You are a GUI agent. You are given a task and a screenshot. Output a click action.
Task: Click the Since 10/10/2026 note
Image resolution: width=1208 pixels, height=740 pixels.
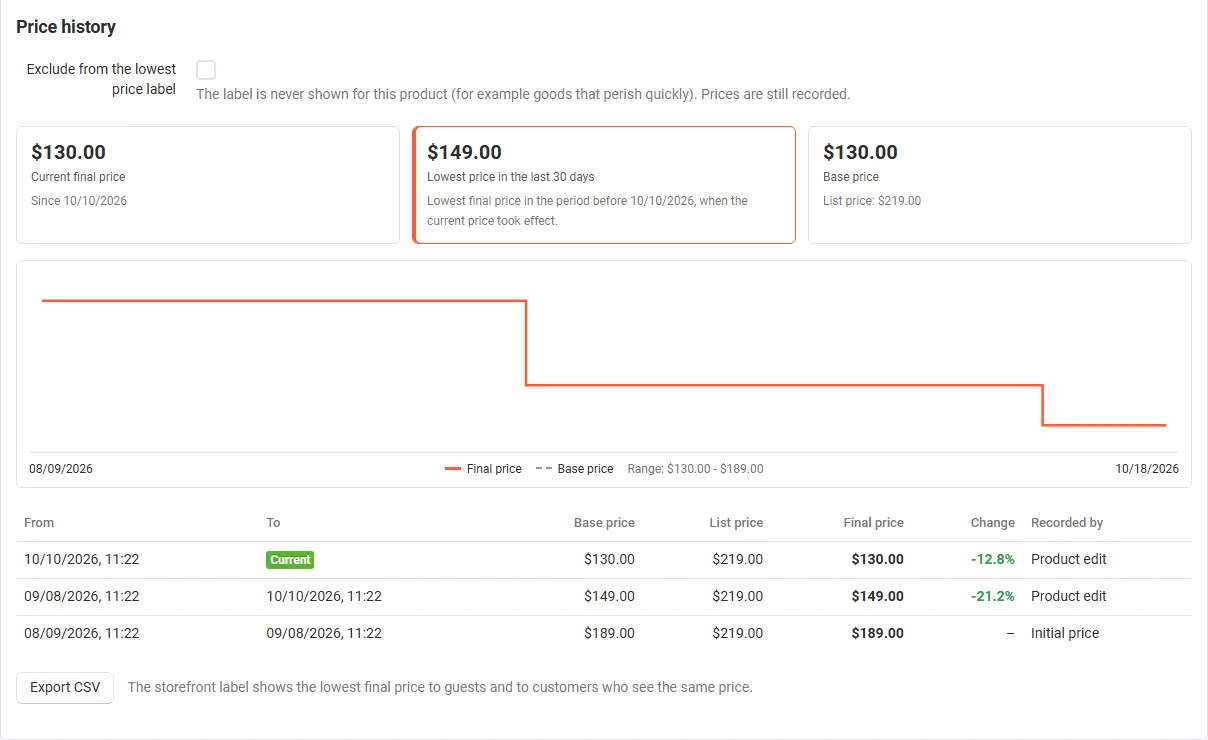(x=79, y=201)
